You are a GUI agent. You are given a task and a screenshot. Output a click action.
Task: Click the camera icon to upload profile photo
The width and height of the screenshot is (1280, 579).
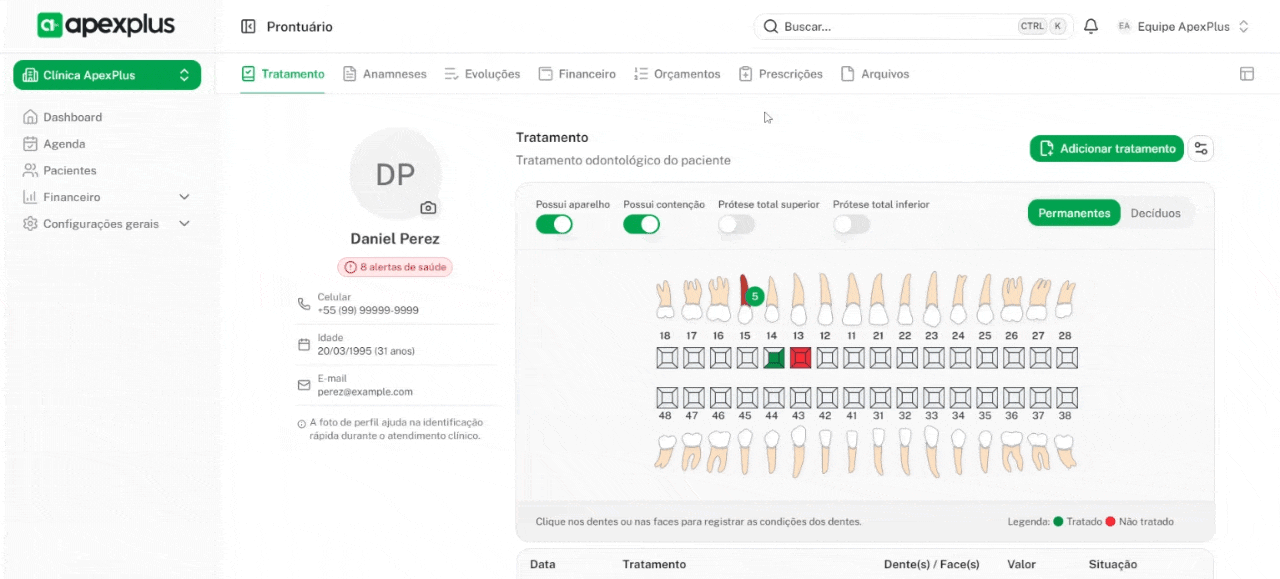coord(428,208)
